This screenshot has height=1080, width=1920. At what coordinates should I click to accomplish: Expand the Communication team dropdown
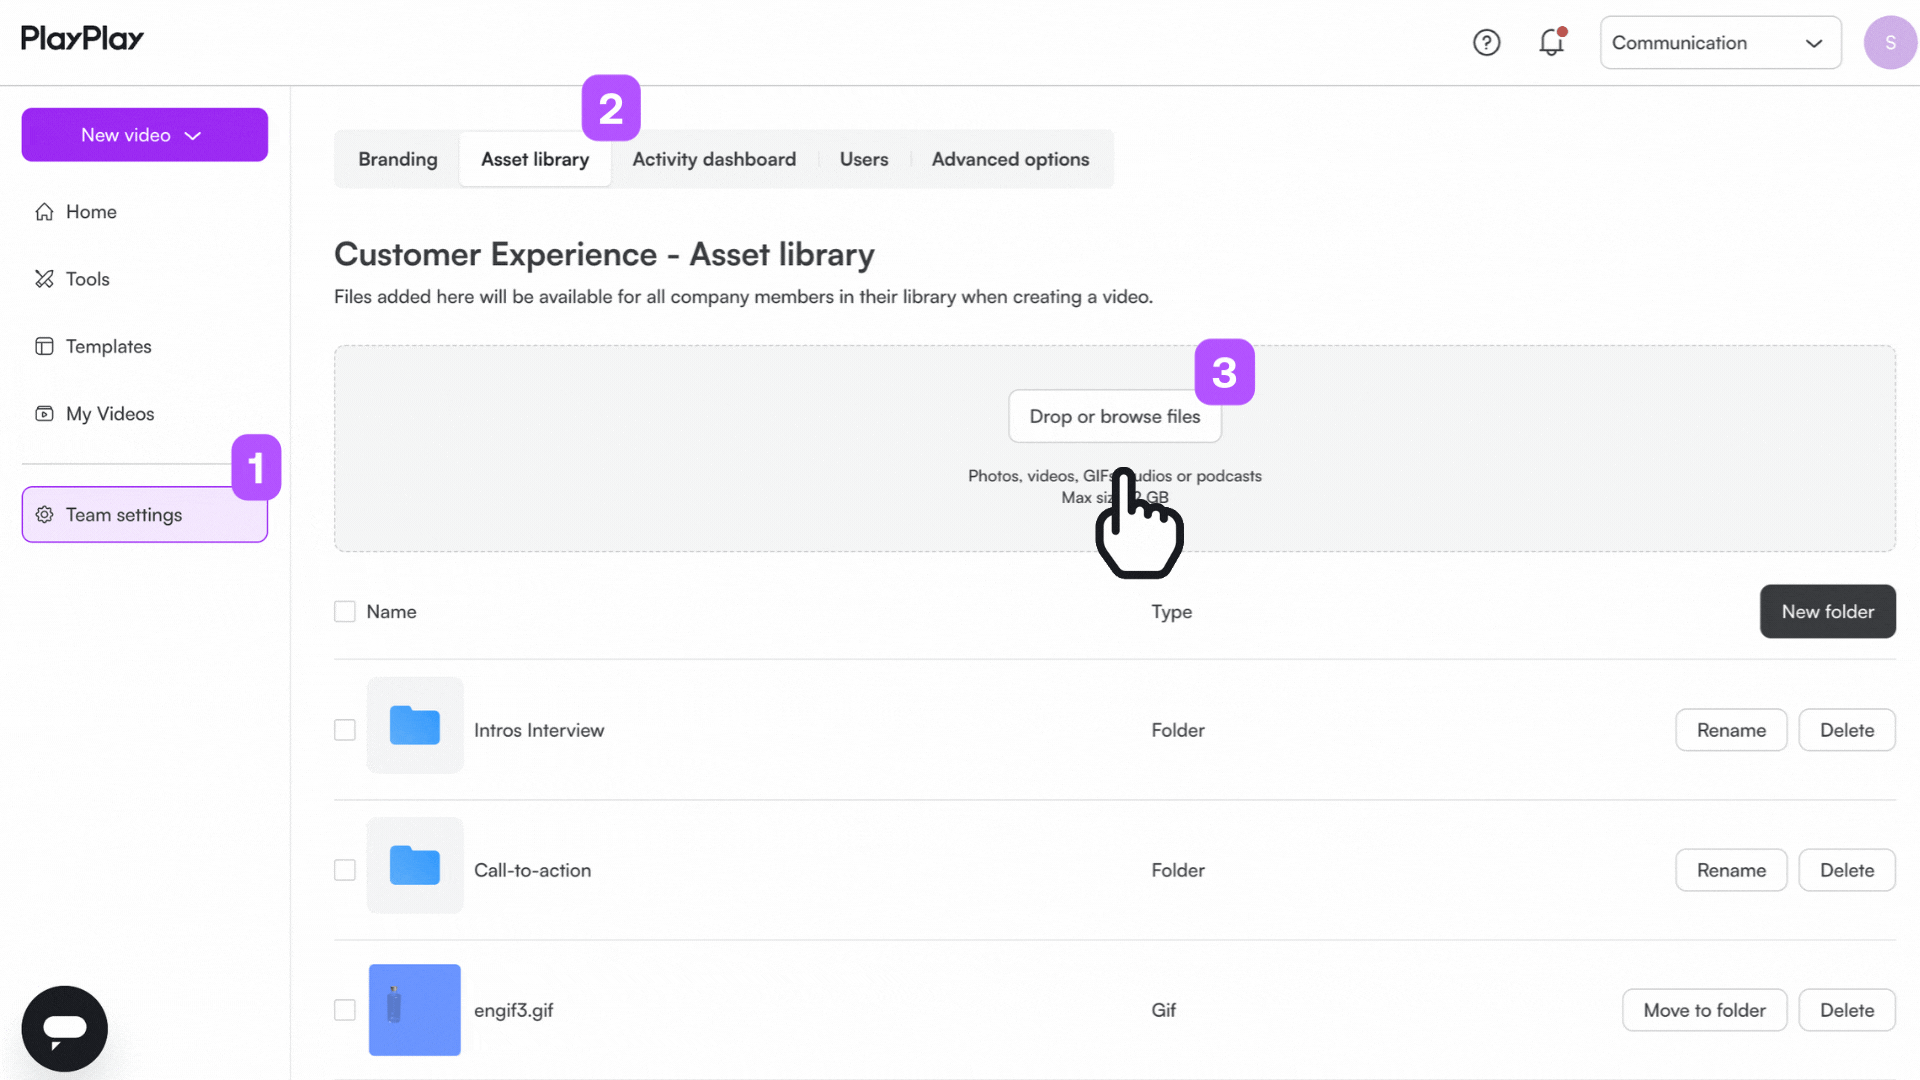pos(1720,43)
